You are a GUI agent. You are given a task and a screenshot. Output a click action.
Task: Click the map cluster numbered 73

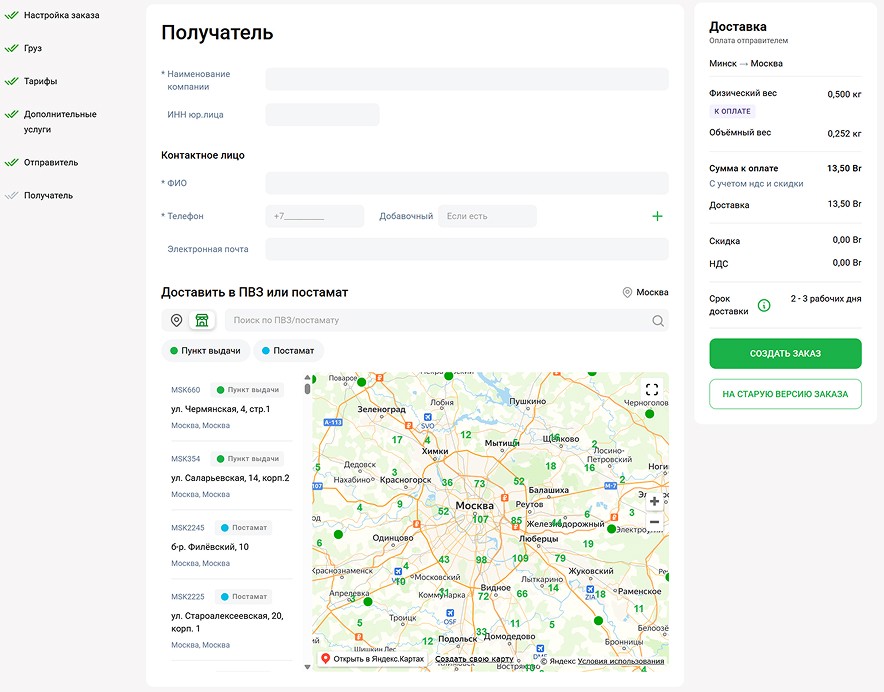pyautogui.click(x=479, y=483)
